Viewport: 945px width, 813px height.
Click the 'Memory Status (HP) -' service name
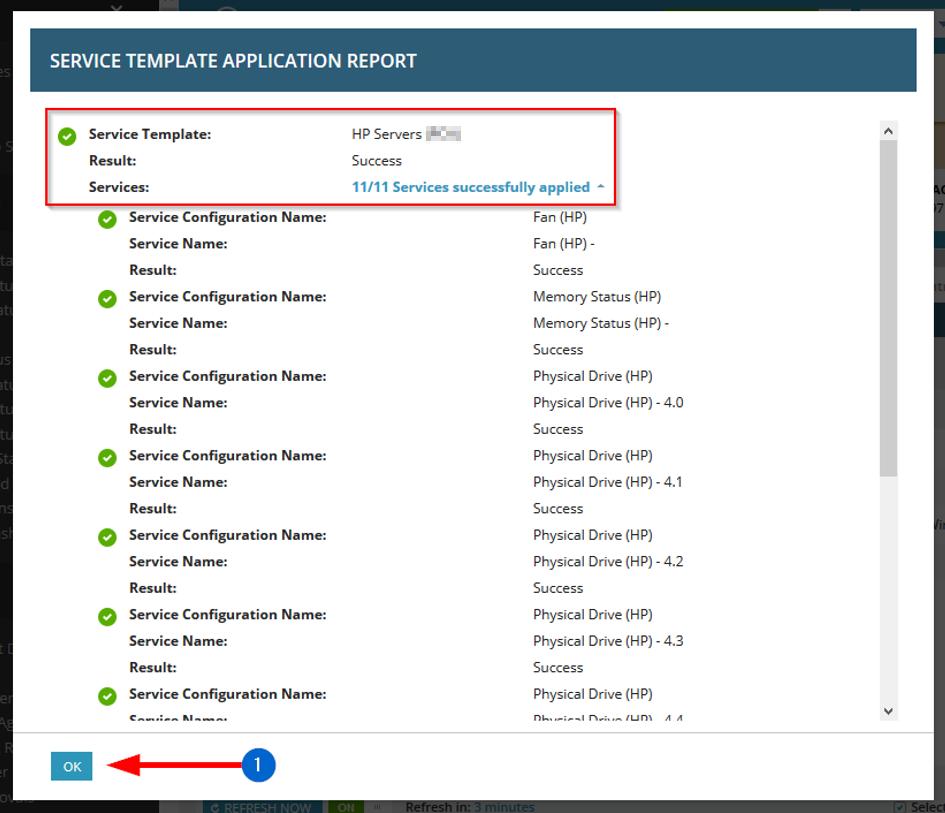point(601,324)
